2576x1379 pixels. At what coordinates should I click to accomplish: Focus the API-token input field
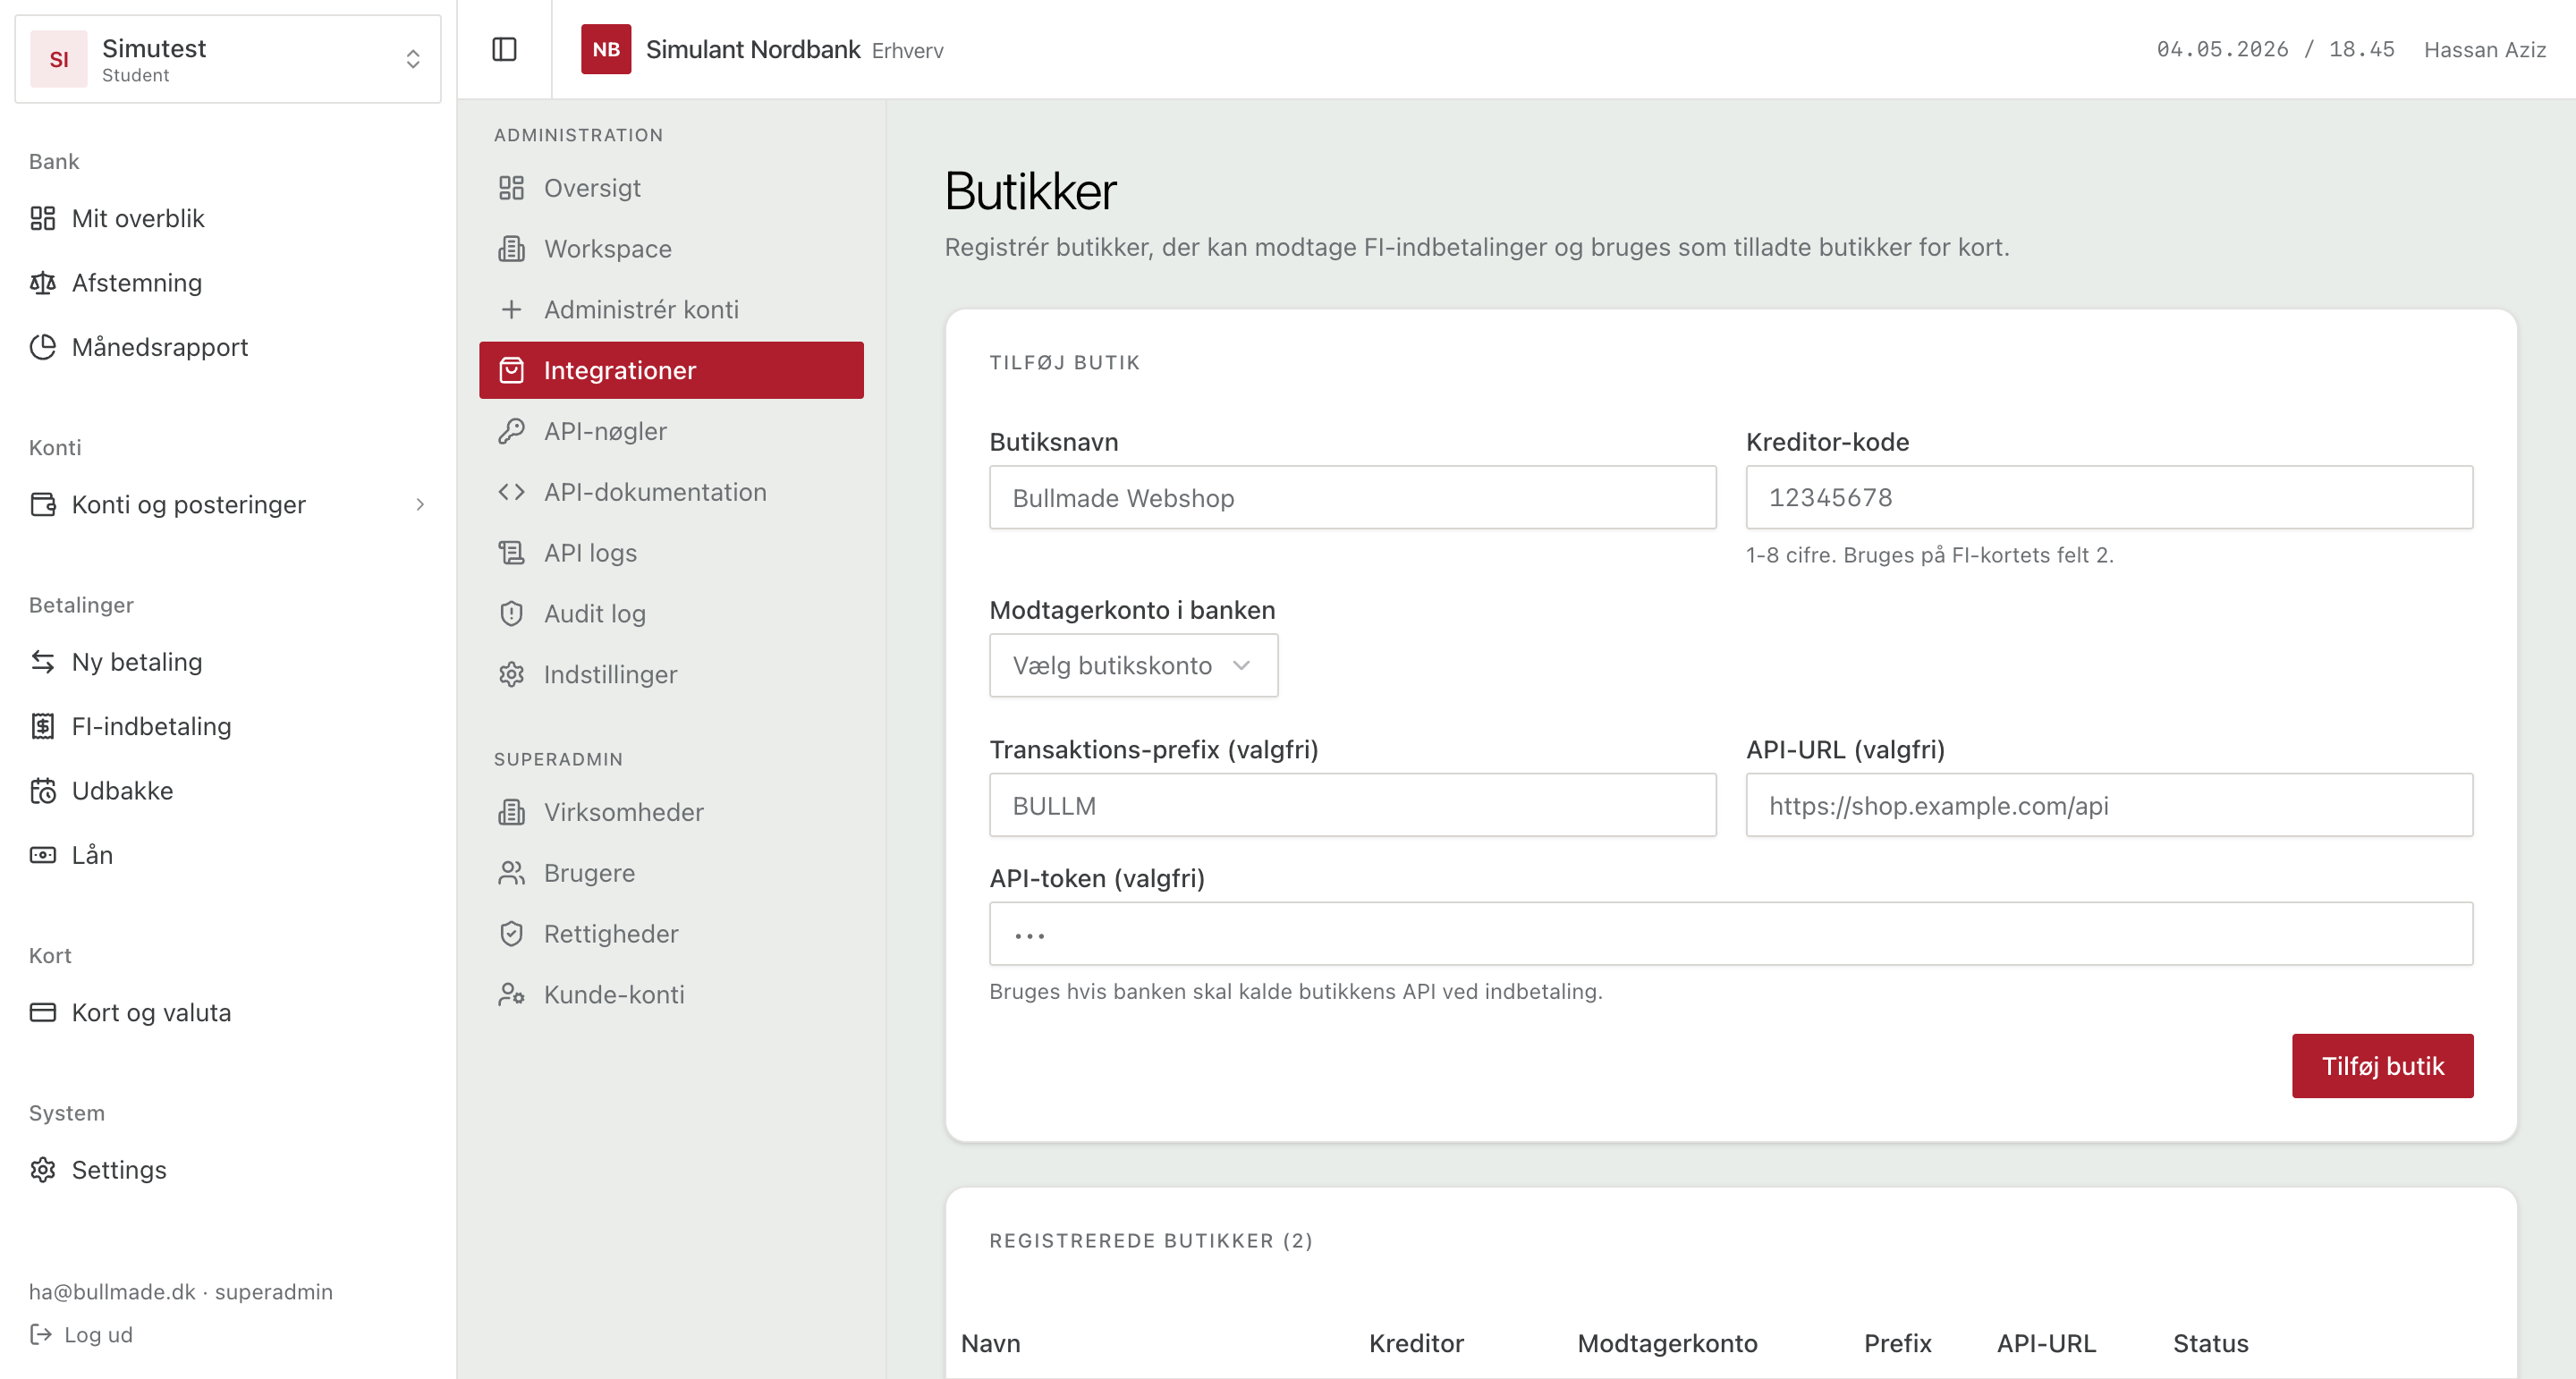click(x=1731, y=934)
